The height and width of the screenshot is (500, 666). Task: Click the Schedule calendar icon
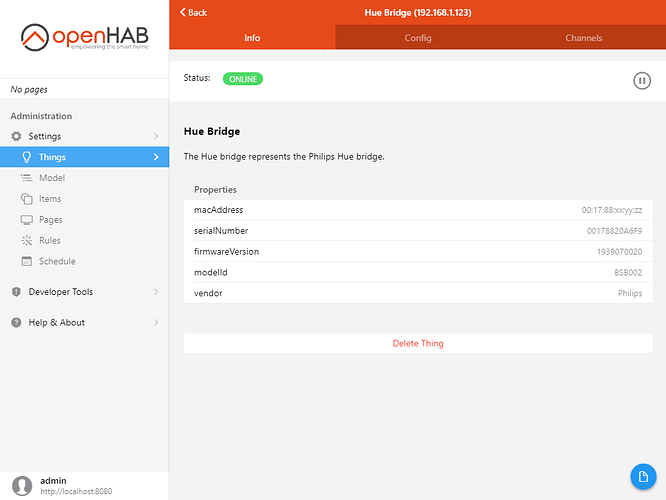pyautogui.click(x=27, y=262)
